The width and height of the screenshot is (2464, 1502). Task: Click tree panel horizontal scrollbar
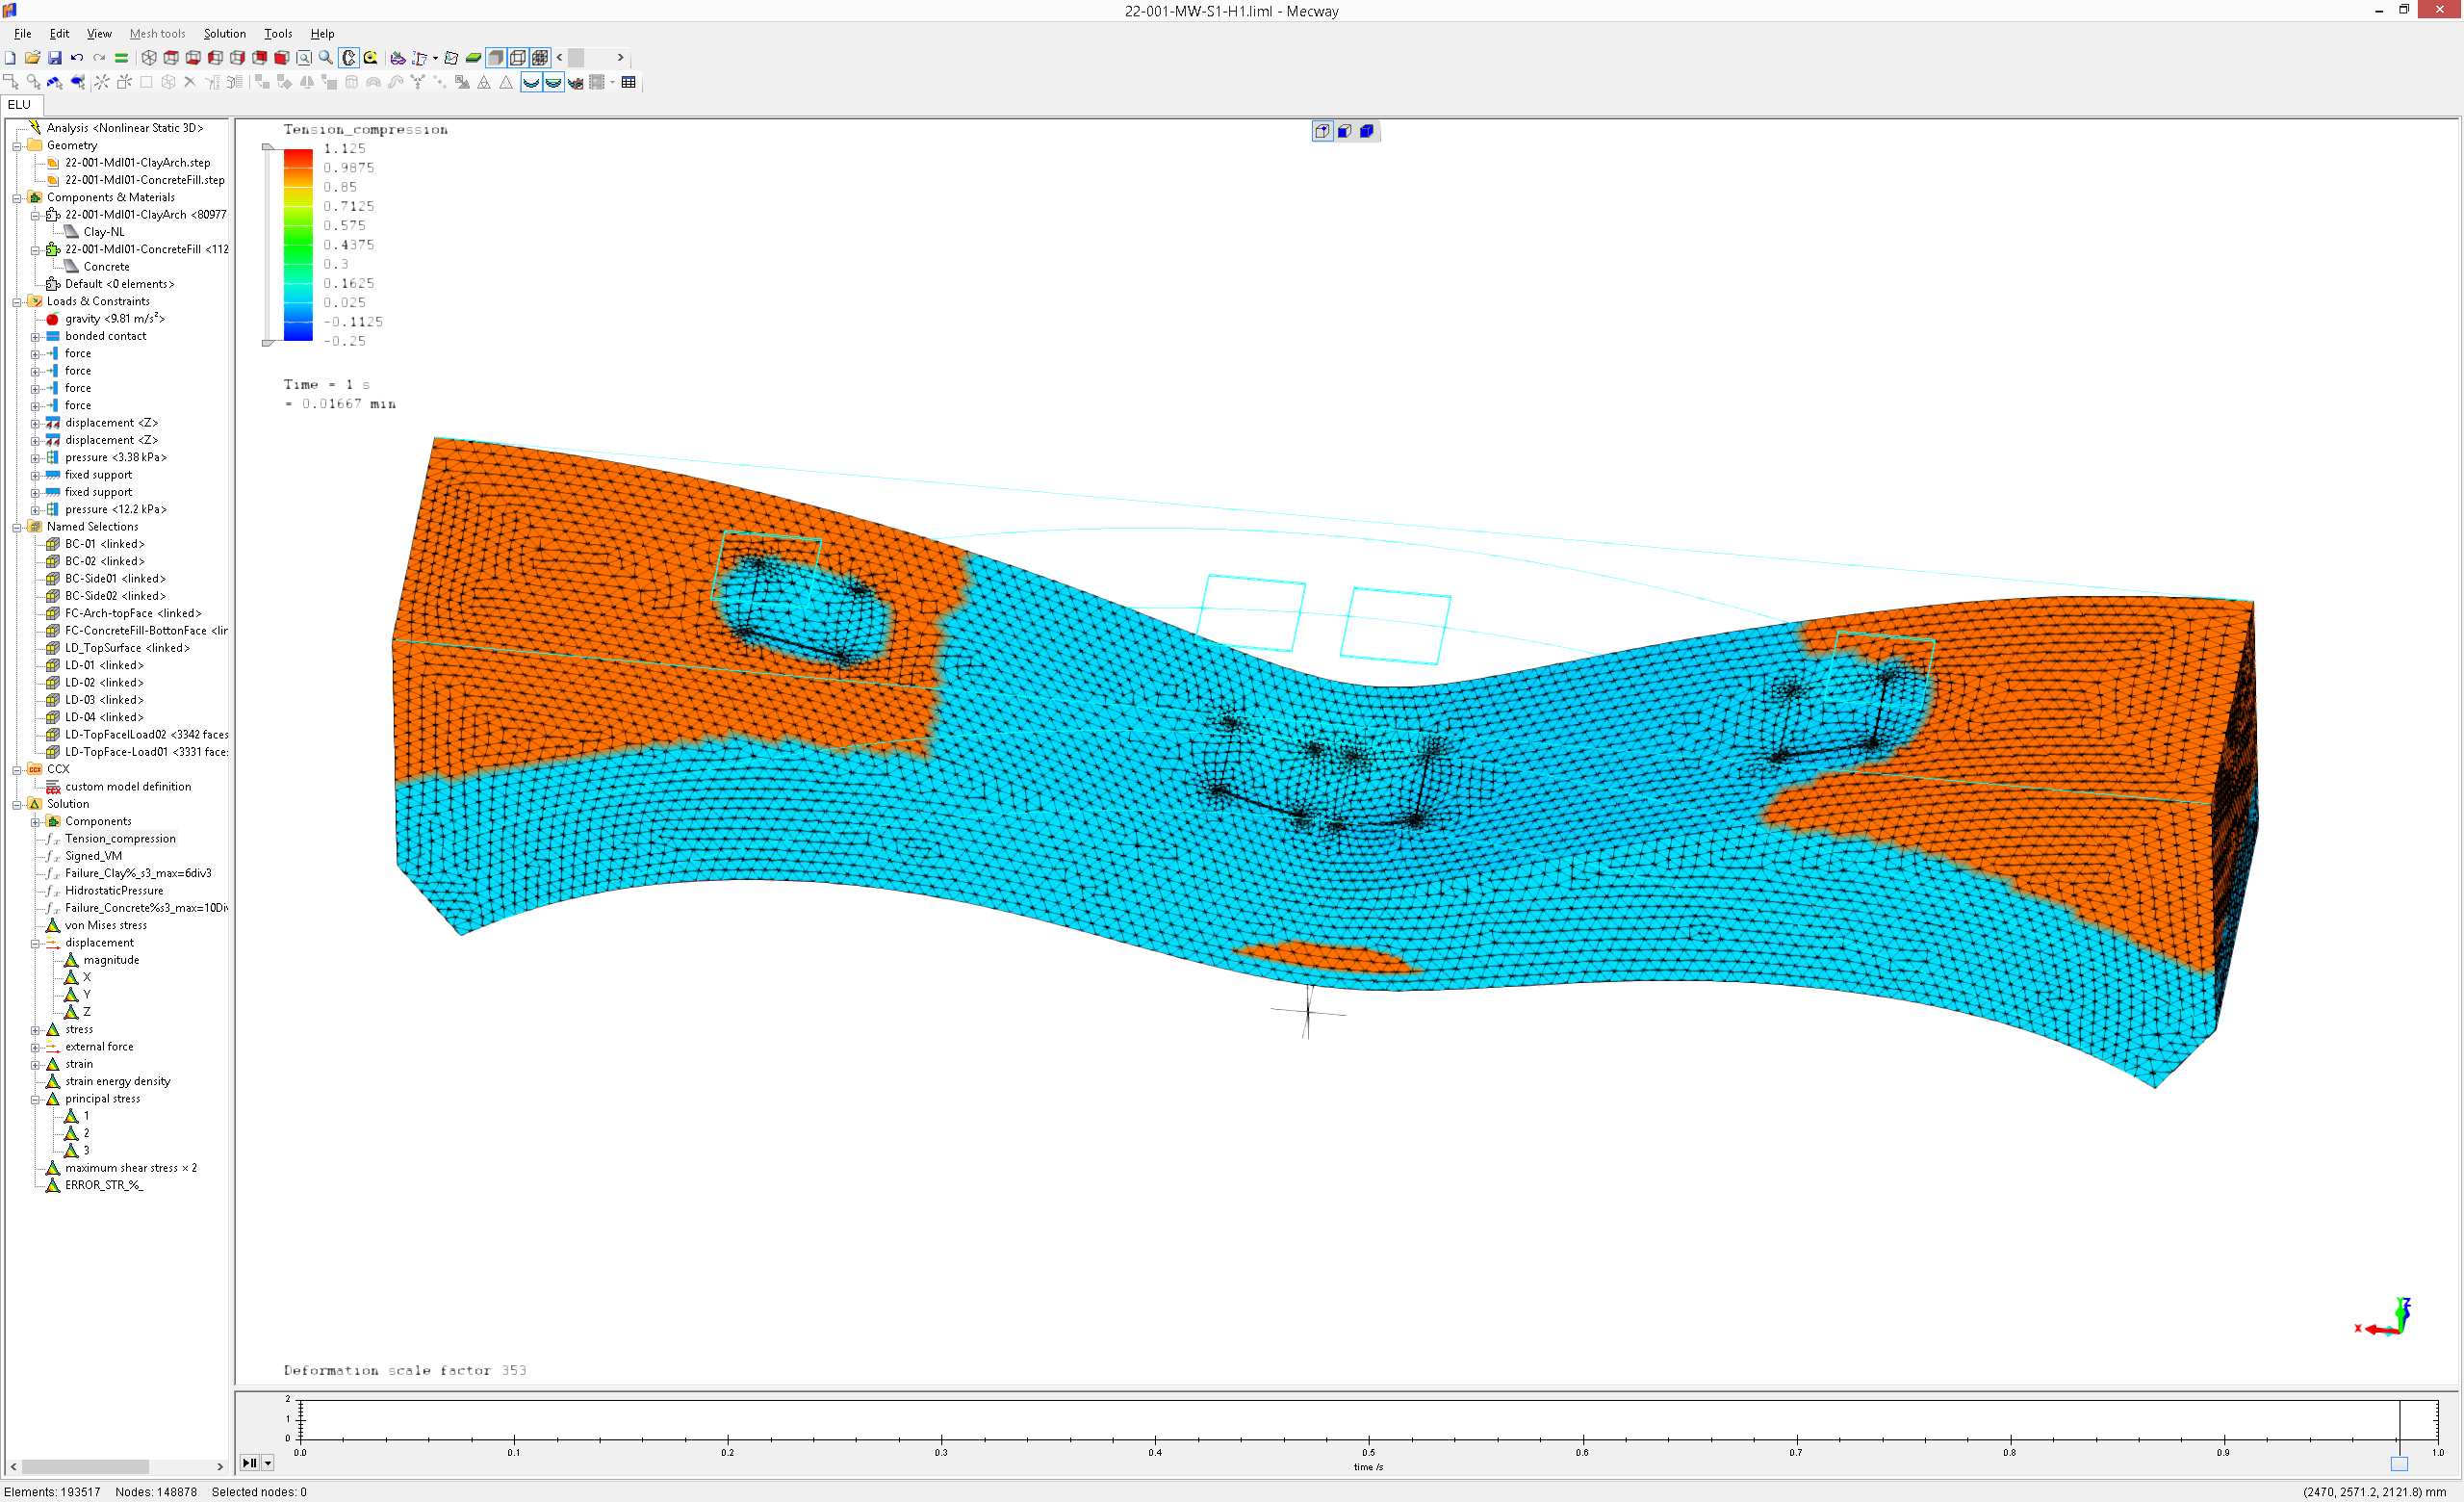[x=85, y=1467]
